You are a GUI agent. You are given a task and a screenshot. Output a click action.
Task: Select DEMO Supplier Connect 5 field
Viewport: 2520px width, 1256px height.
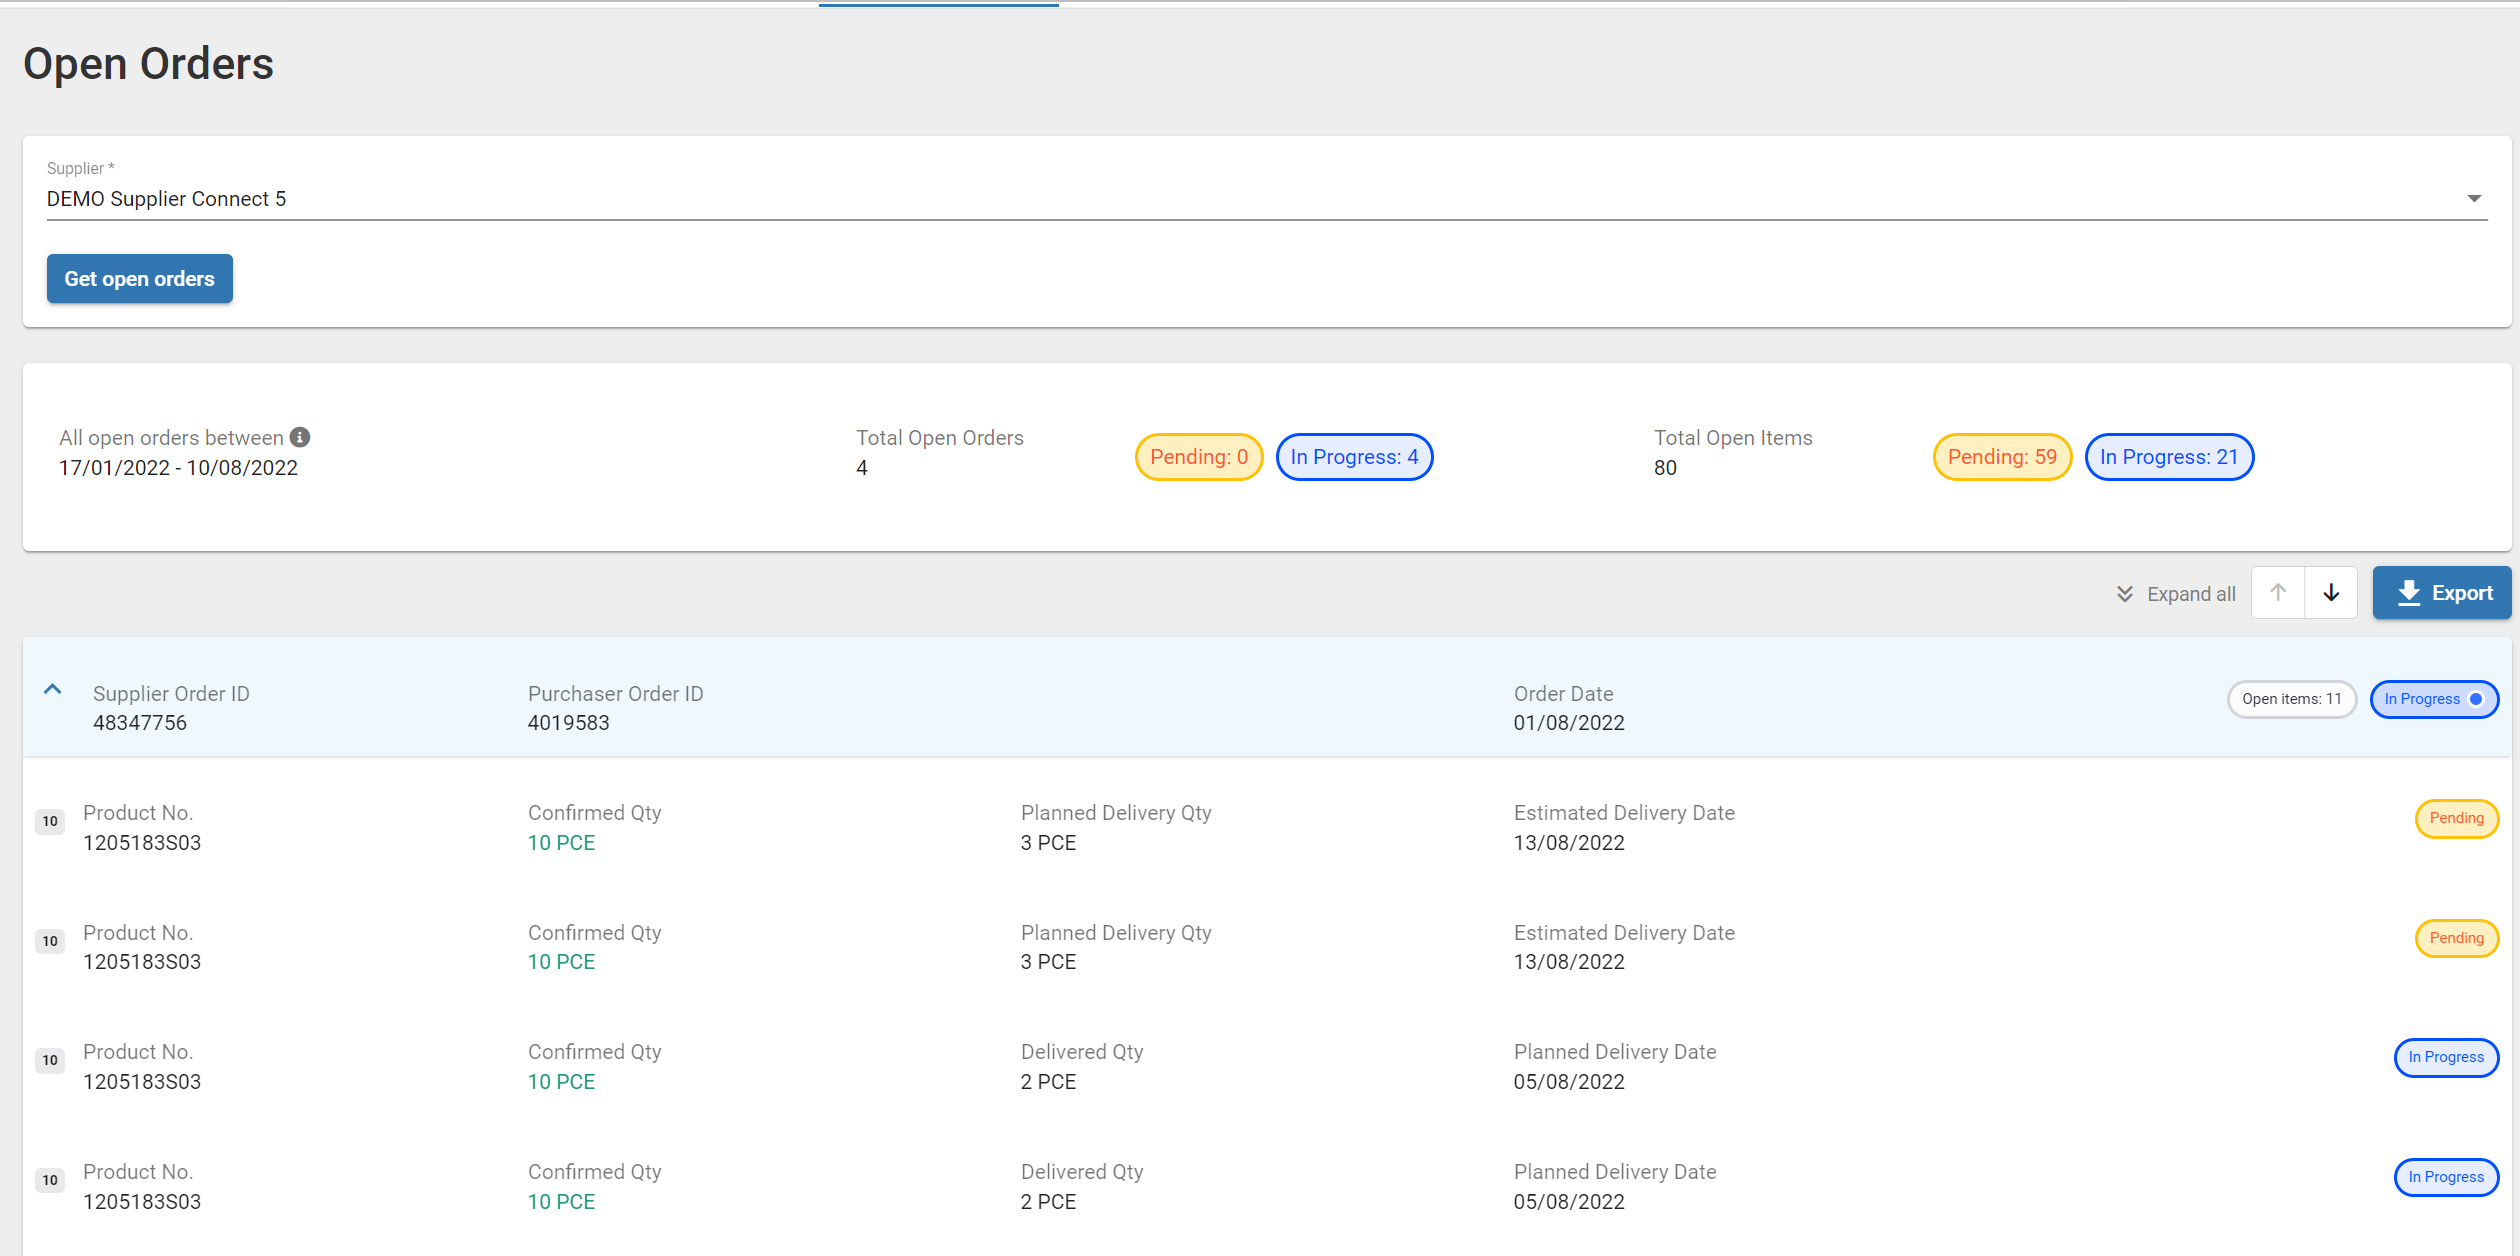tap(1267, 198)
